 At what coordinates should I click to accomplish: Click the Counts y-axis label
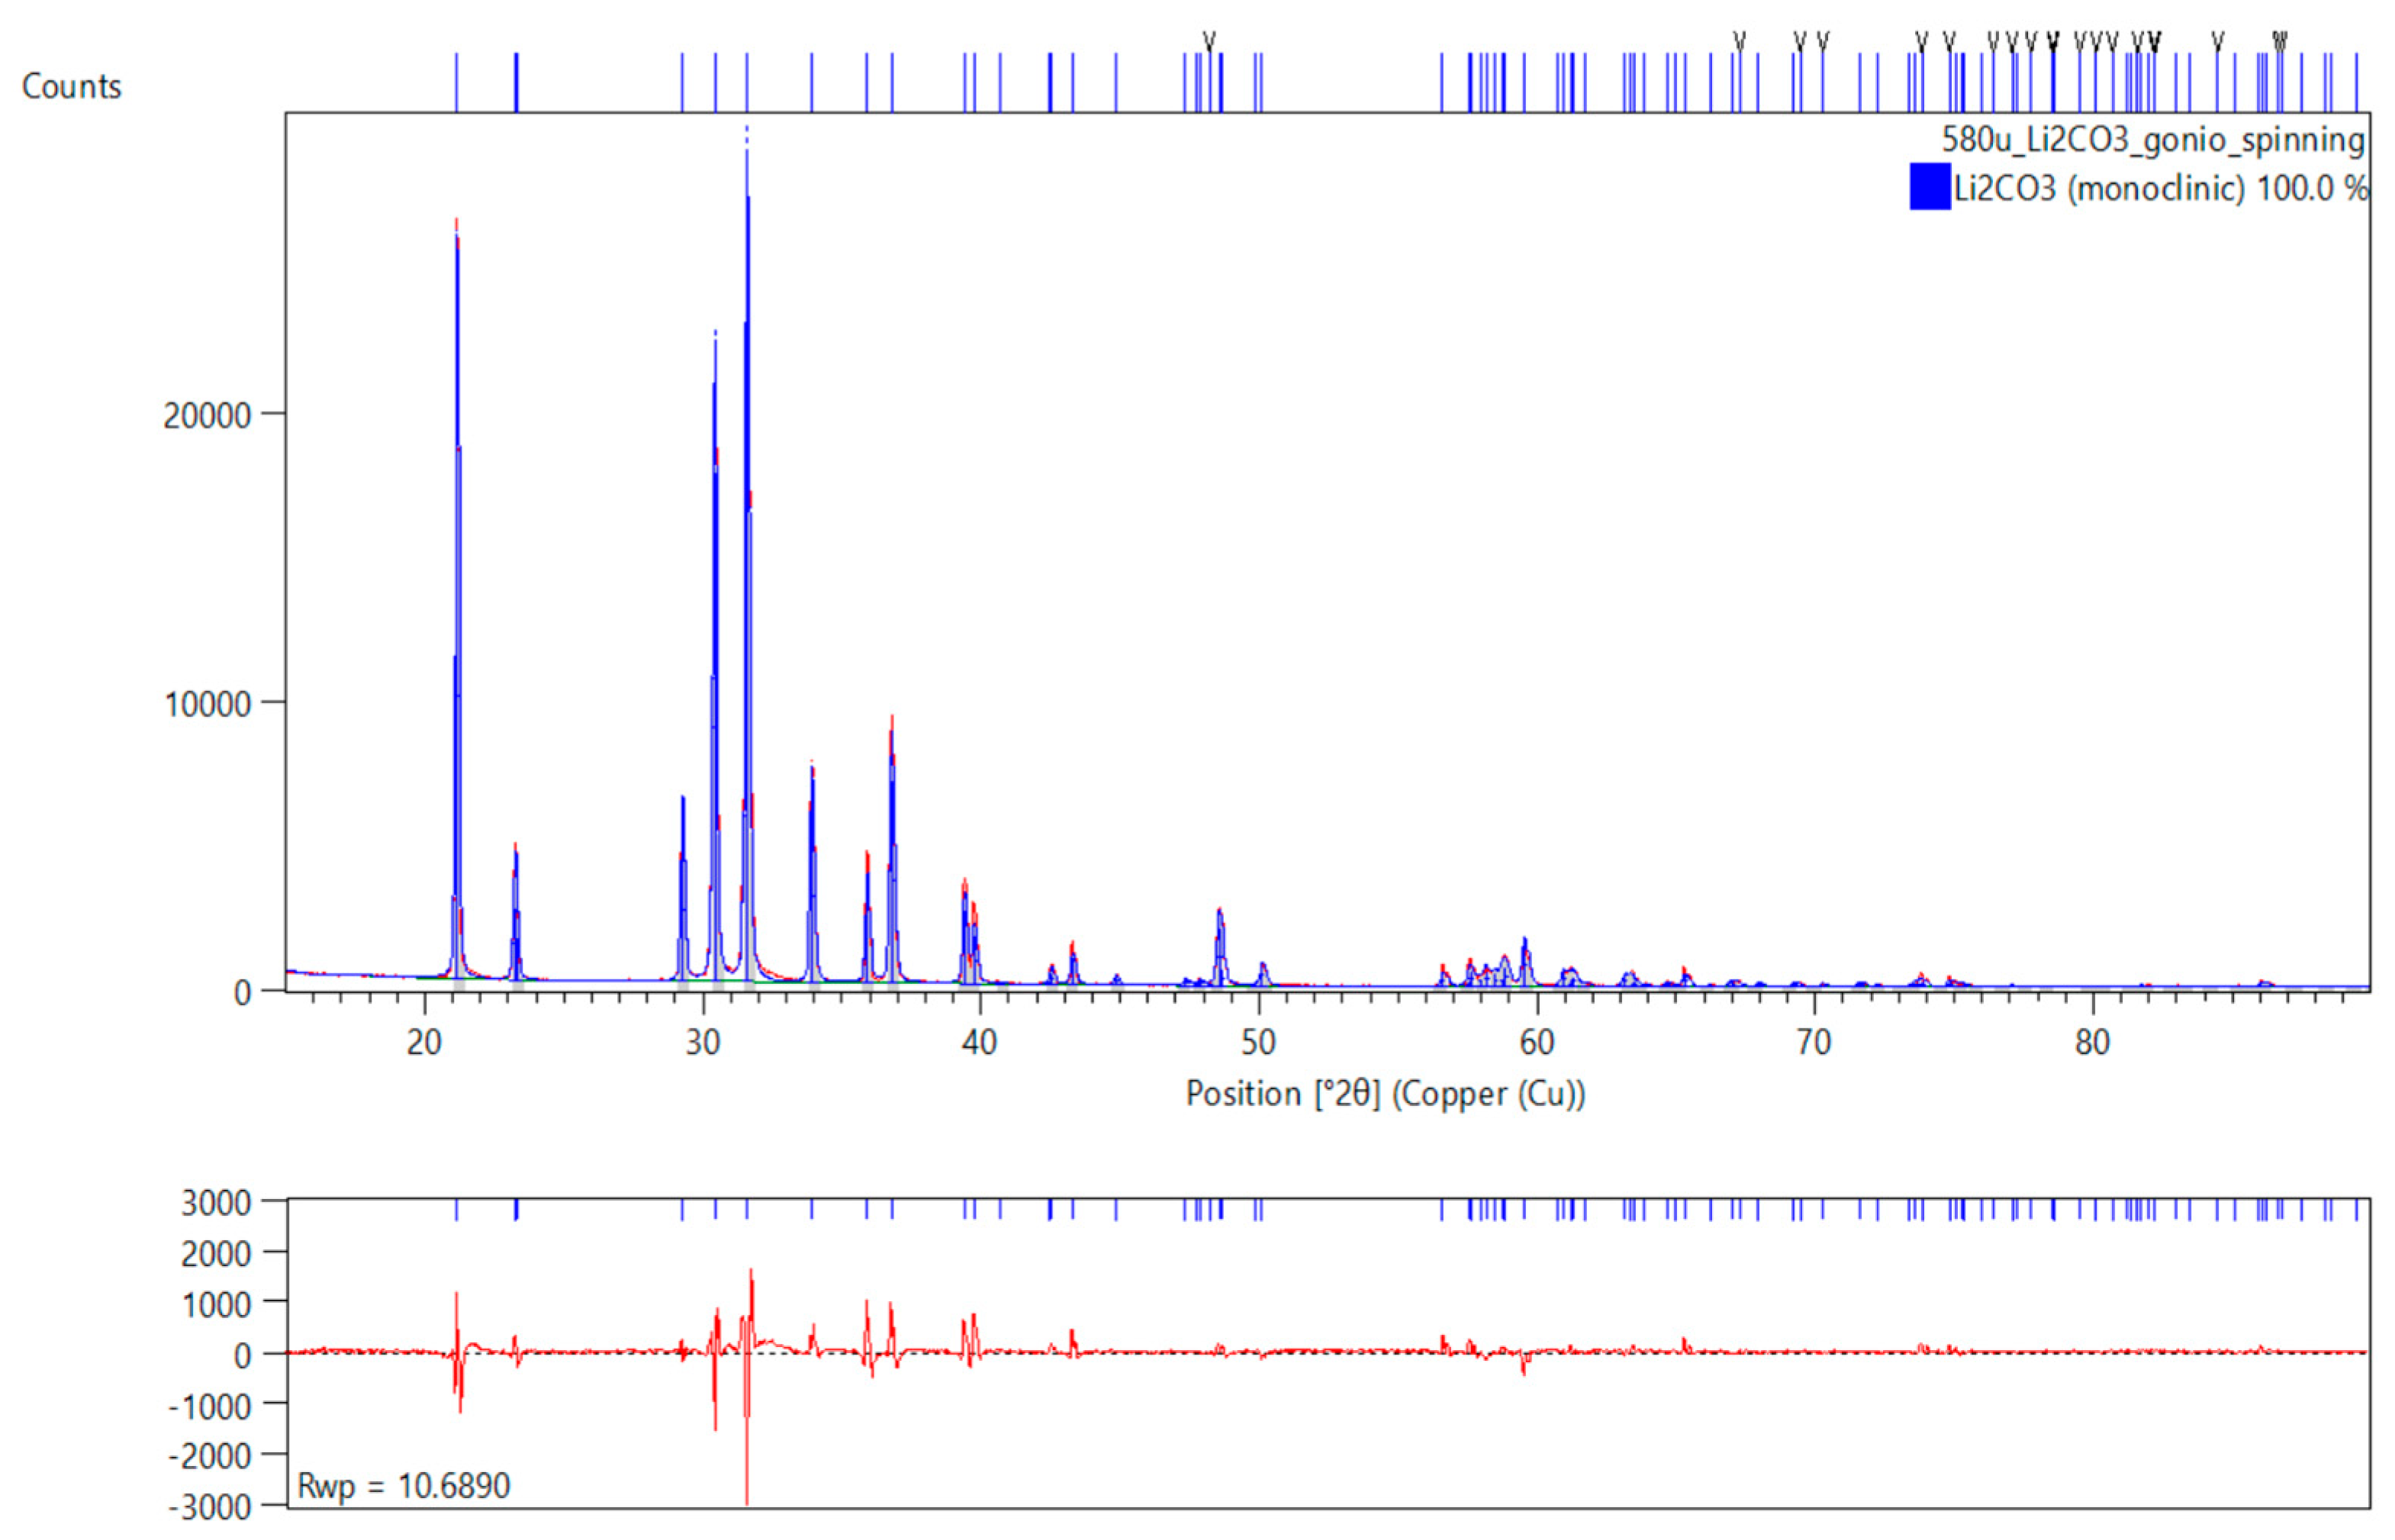tap(71, 87)
